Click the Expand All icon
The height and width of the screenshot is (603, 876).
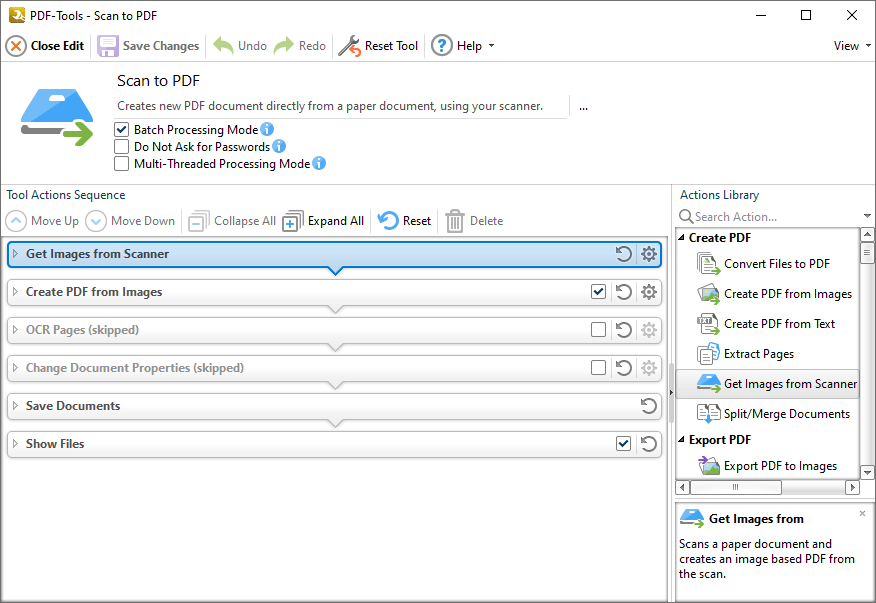point(293,221)
